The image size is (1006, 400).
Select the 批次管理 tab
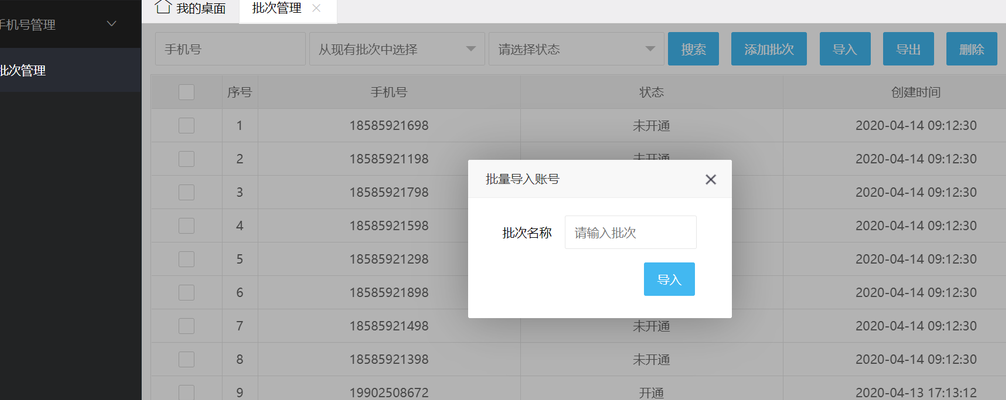[x=277, y=9]
